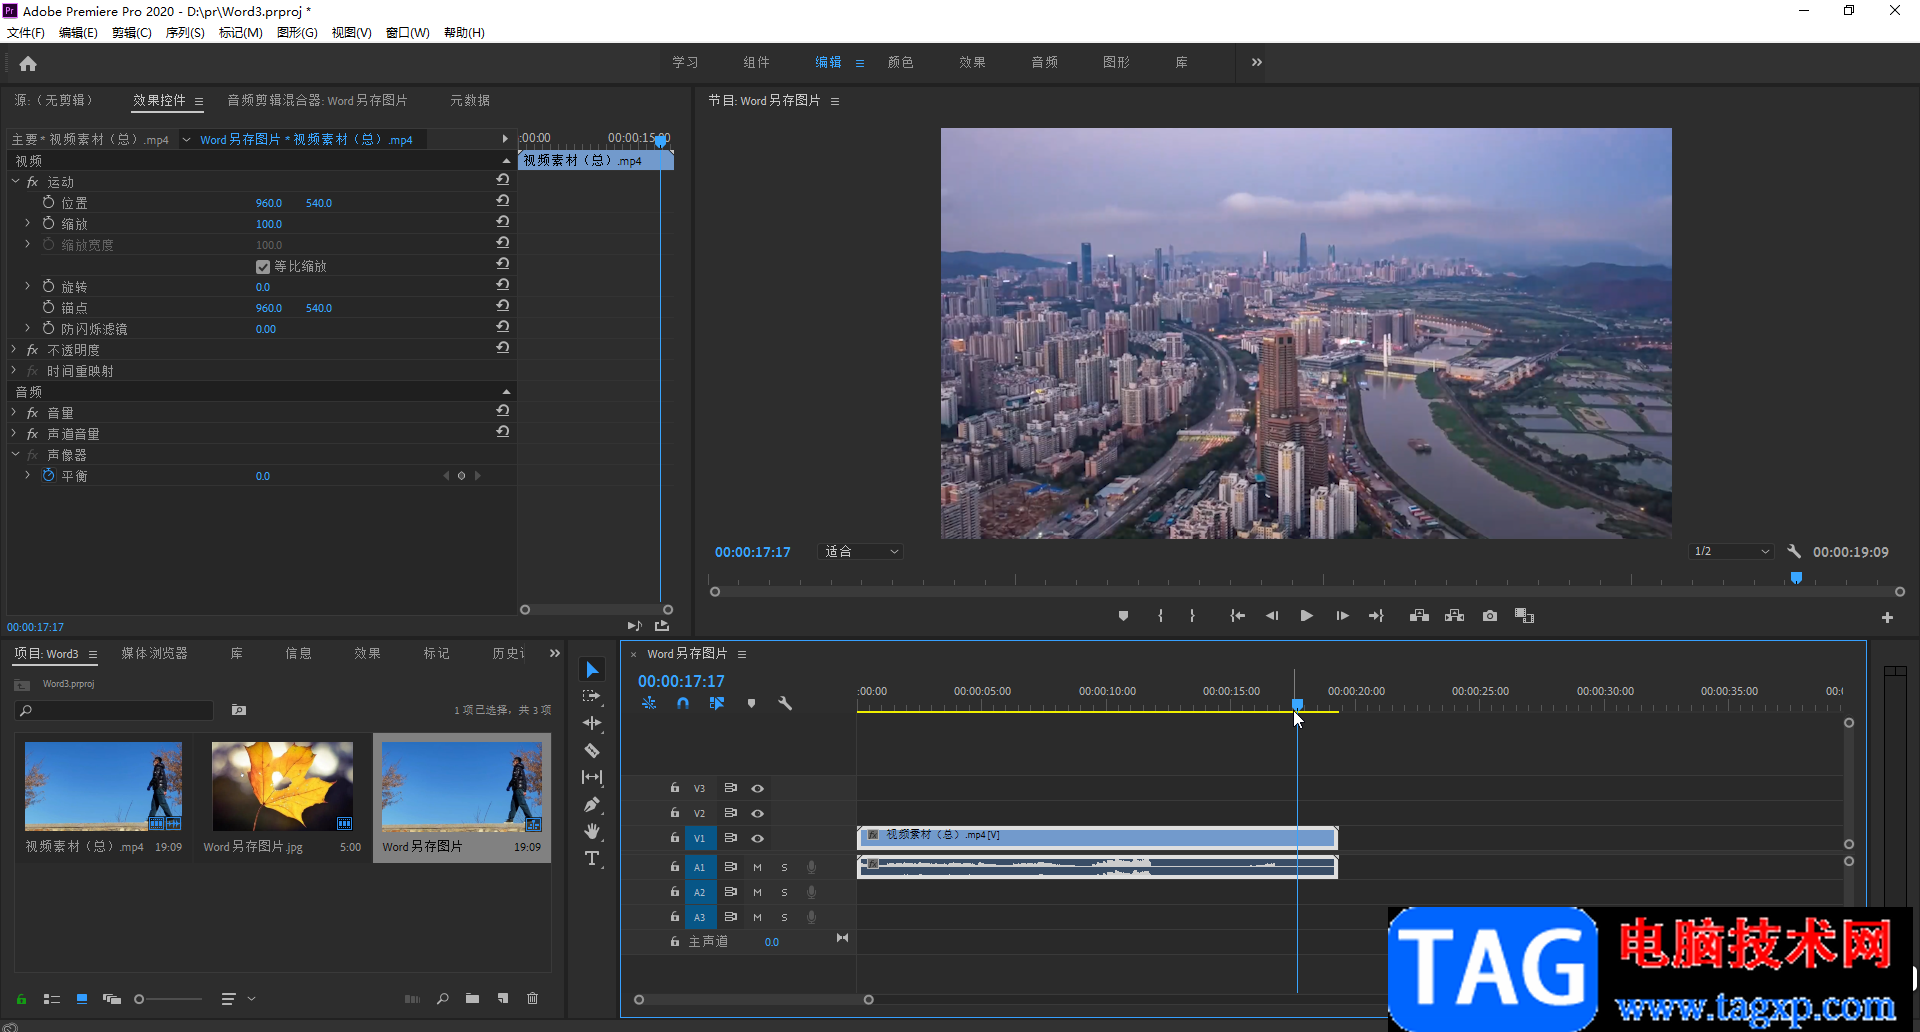Expand the 音量 volume effect

(x=14, y=412)
